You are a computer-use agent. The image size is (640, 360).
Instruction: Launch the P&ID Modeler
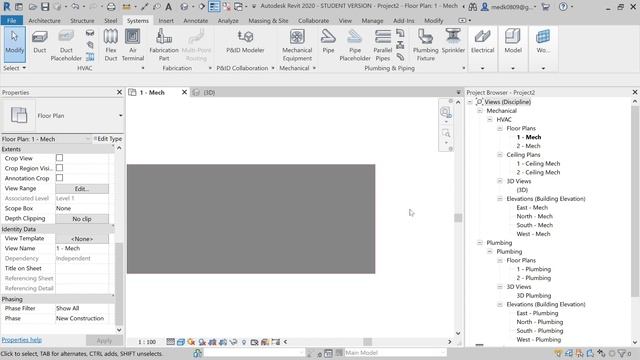(245, 42)
